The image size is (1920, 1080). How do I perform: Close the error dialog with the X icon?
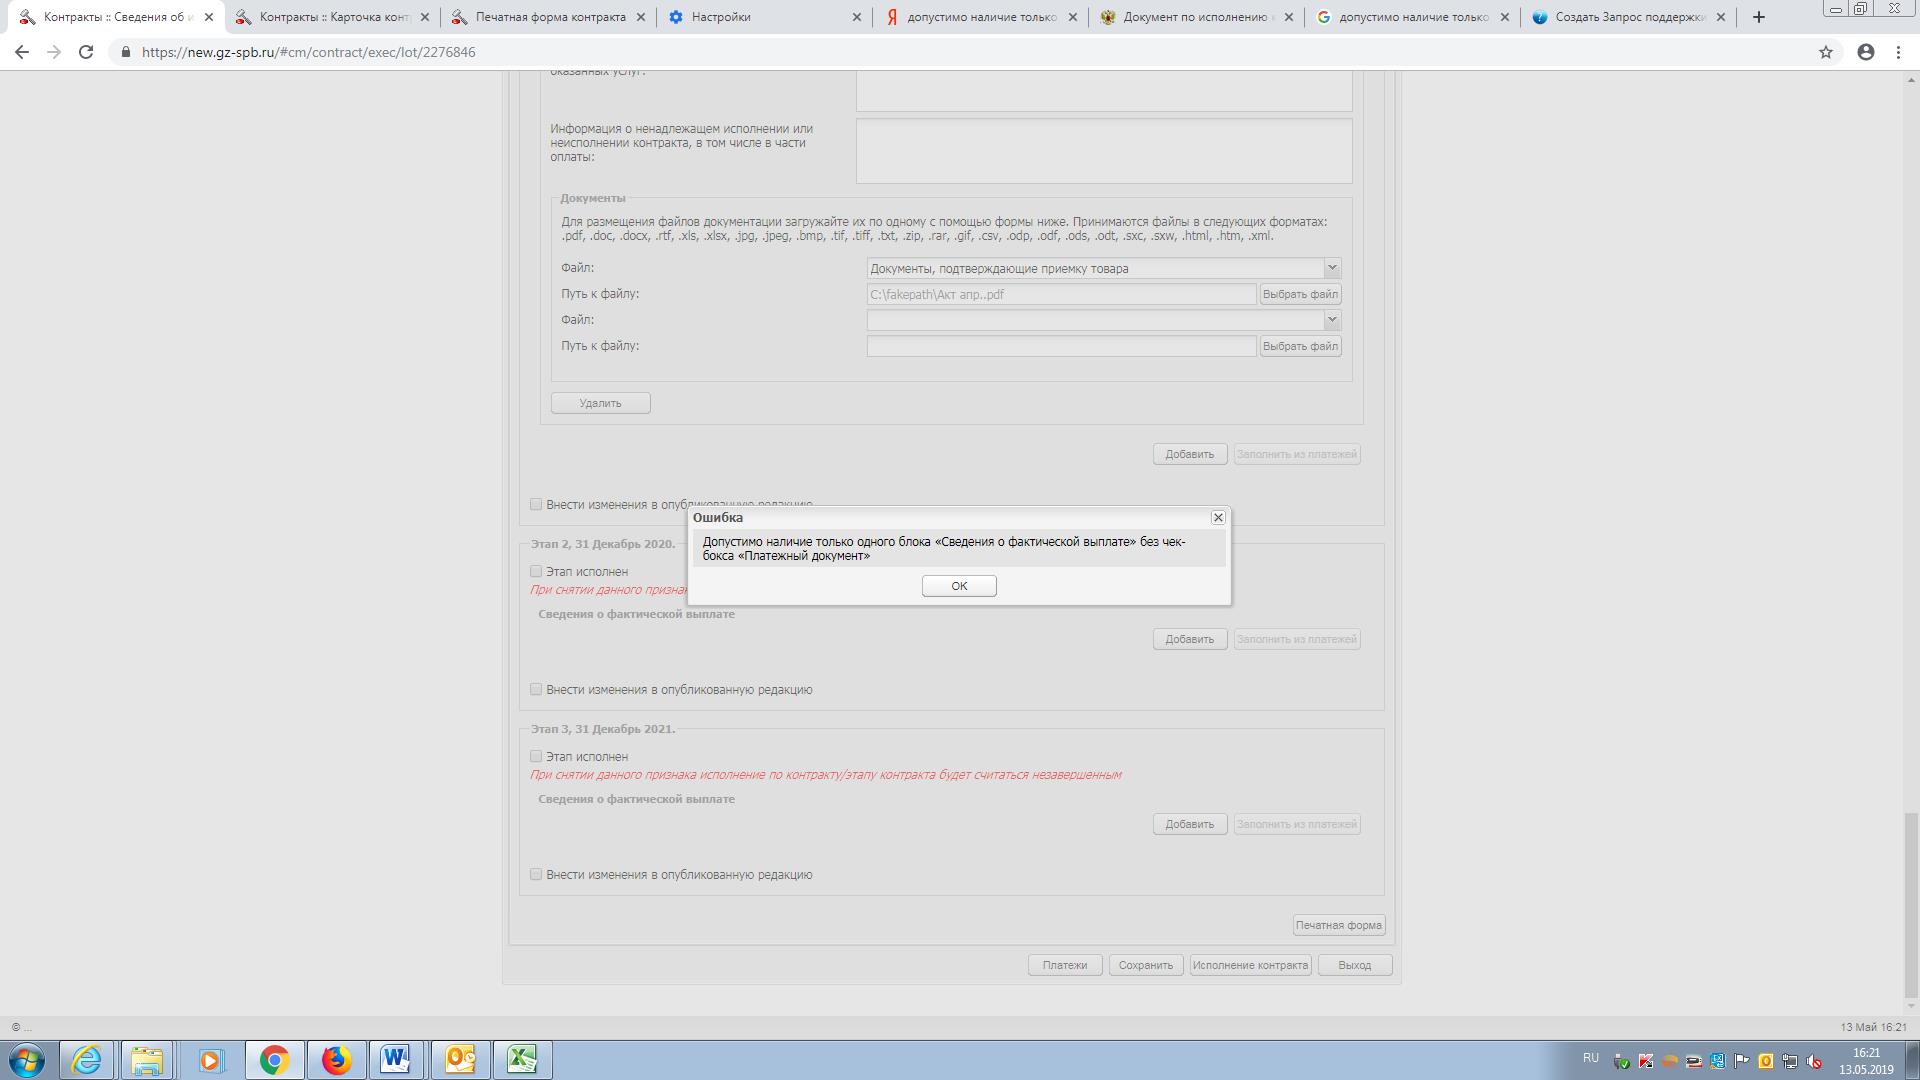pos(1218,517)
